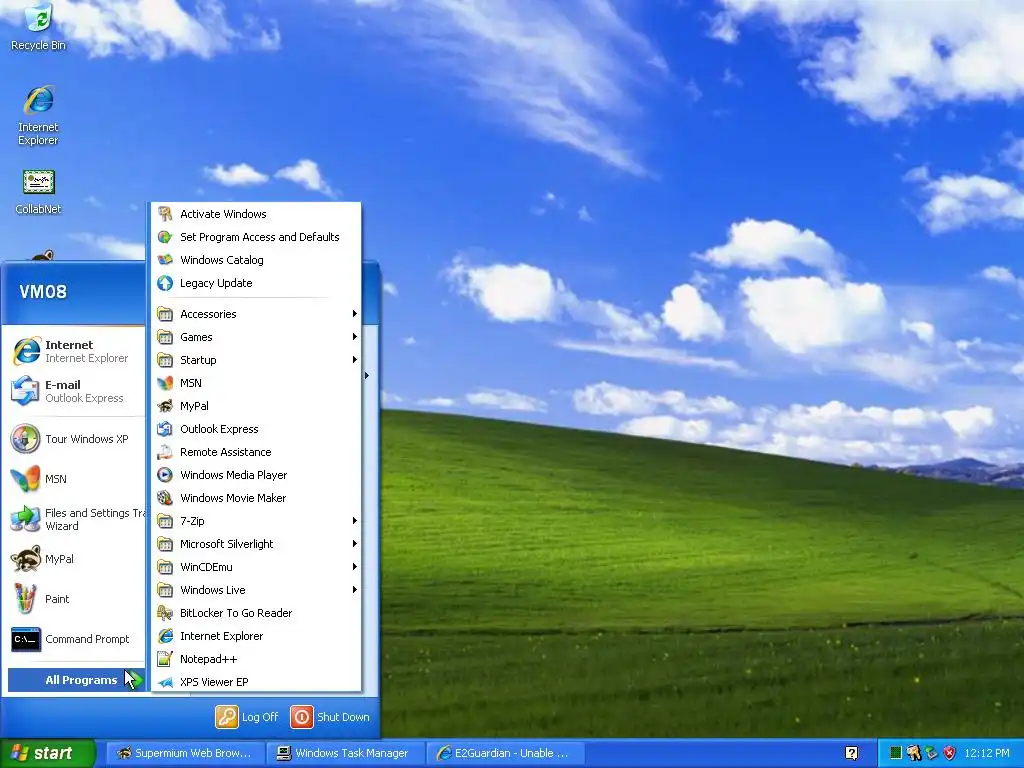Launch Legacy Update from All Programs
This screenshot has height=768, width=1024.
pyautogui.click(x=256, y=283)
